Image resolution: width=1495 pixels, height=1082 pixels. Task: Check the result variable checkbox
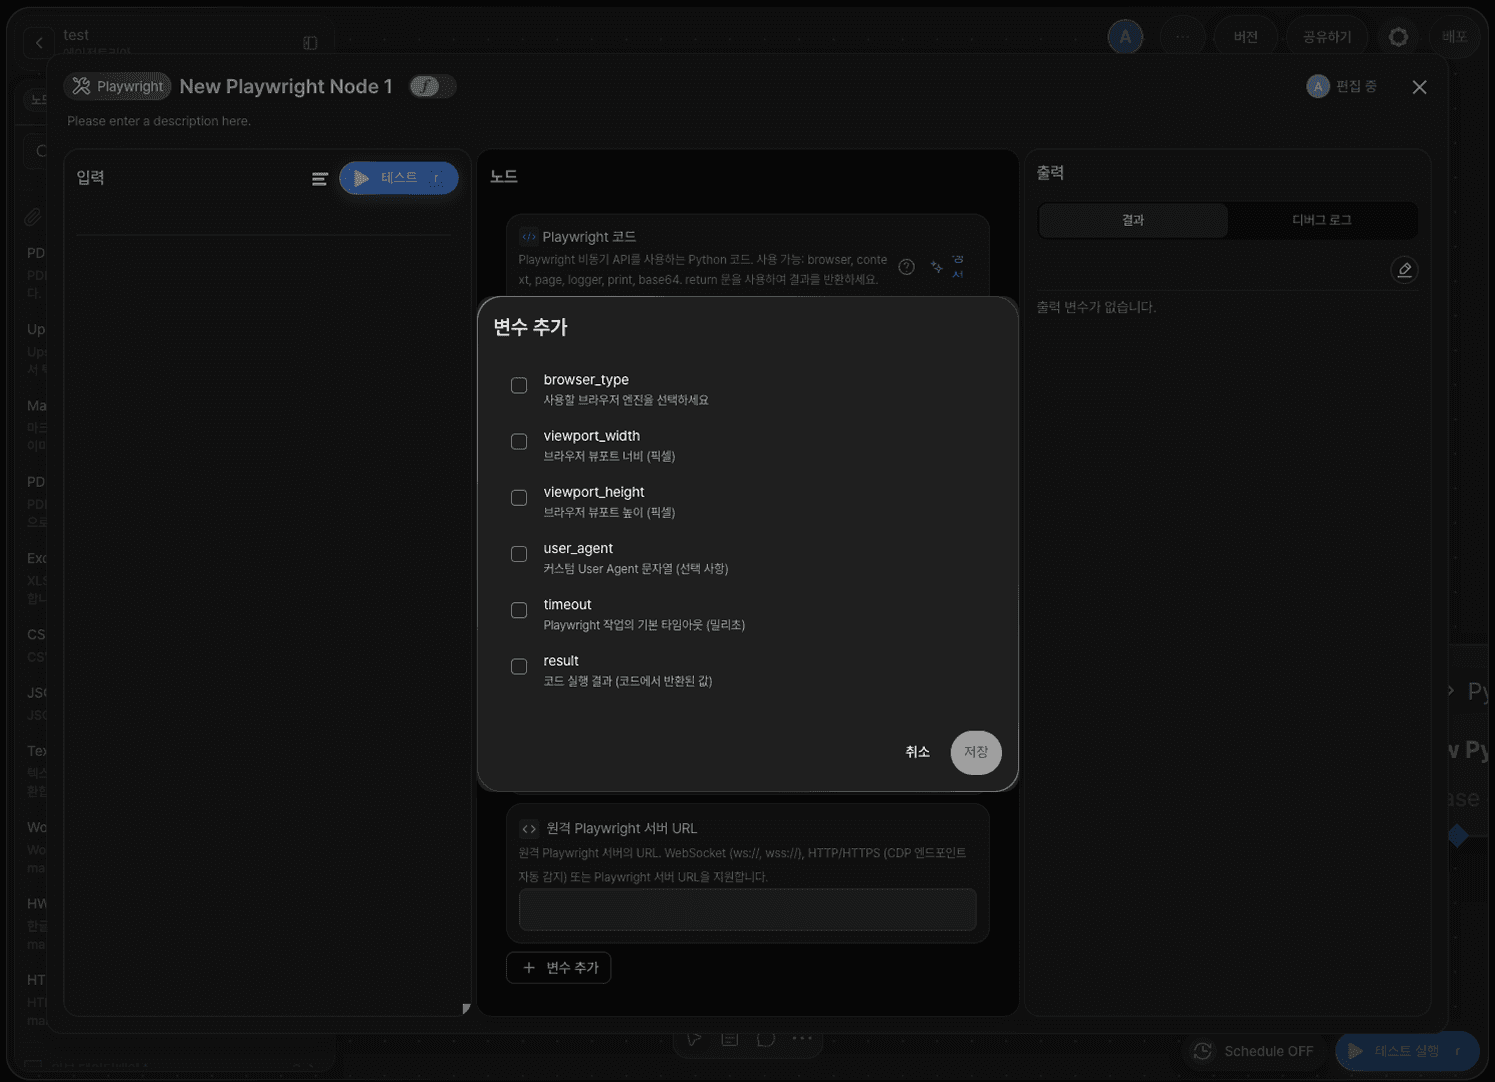pos(519,666)
